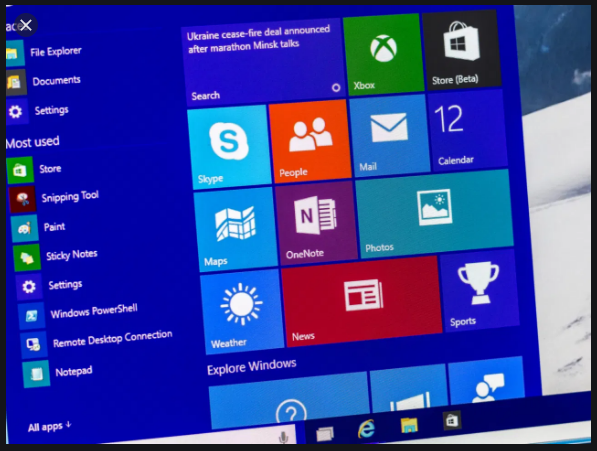Screen dimensions: 597x451
Task: Click the microphone in the taskbar search box
Action: [283, 437]
